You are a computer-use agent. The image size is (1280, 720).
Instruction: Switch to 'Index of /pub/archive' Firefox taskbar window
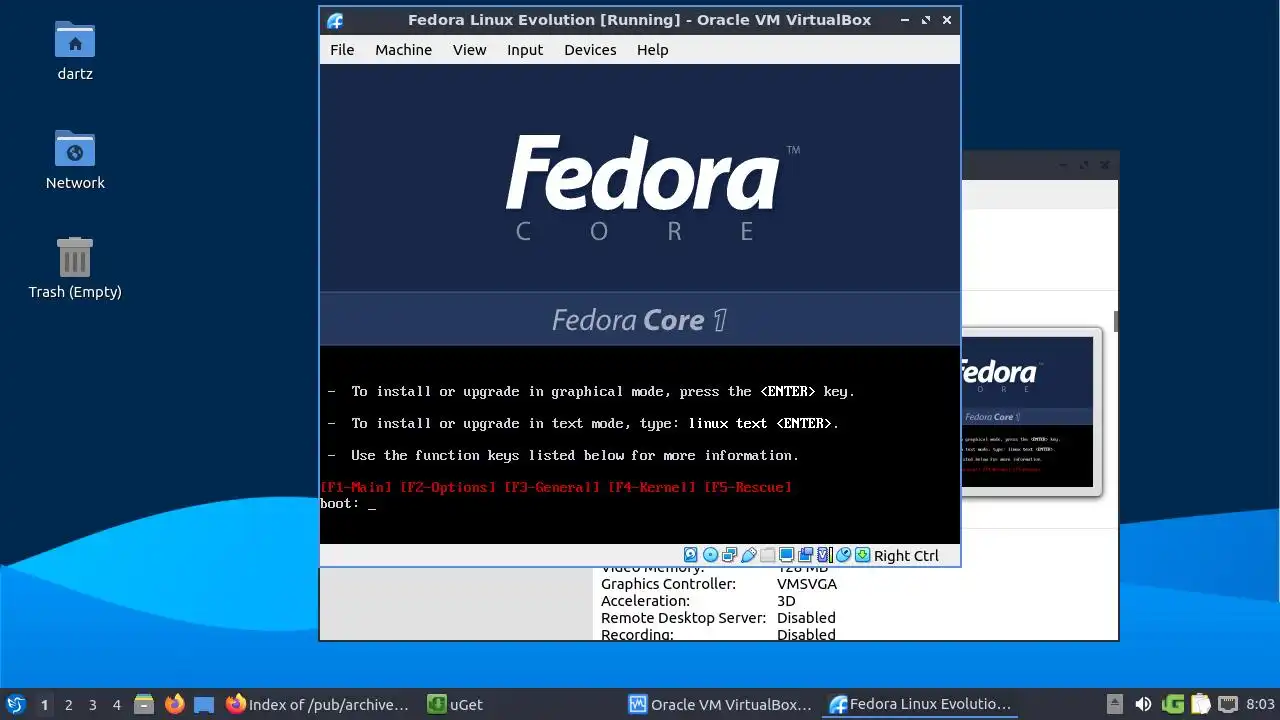coord(318,704)
